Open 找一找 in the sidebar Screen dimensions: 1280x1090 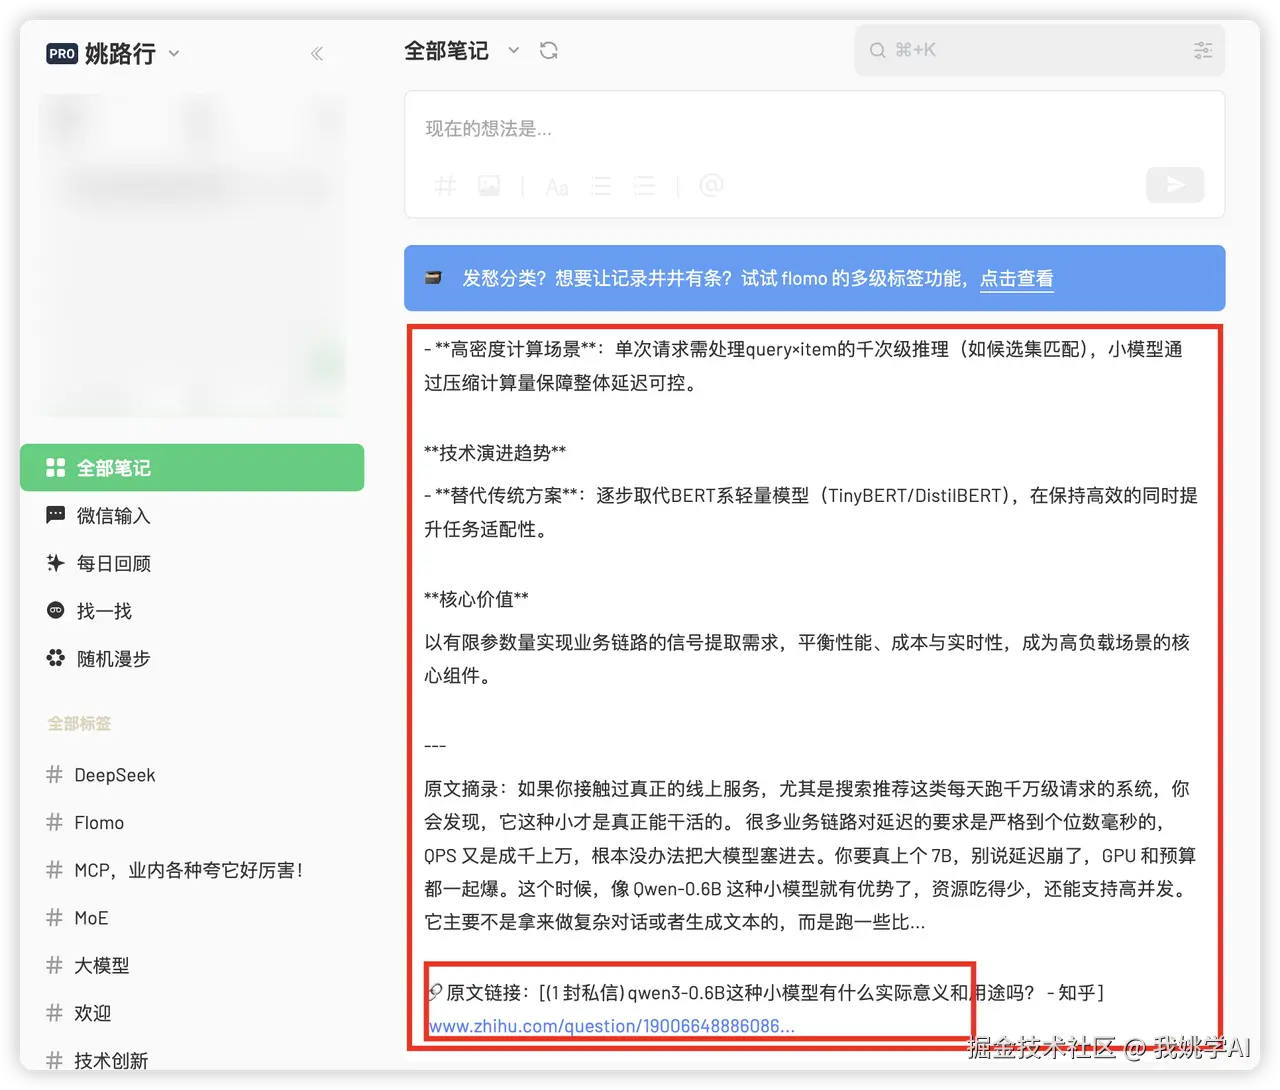[x=192, y=611]
